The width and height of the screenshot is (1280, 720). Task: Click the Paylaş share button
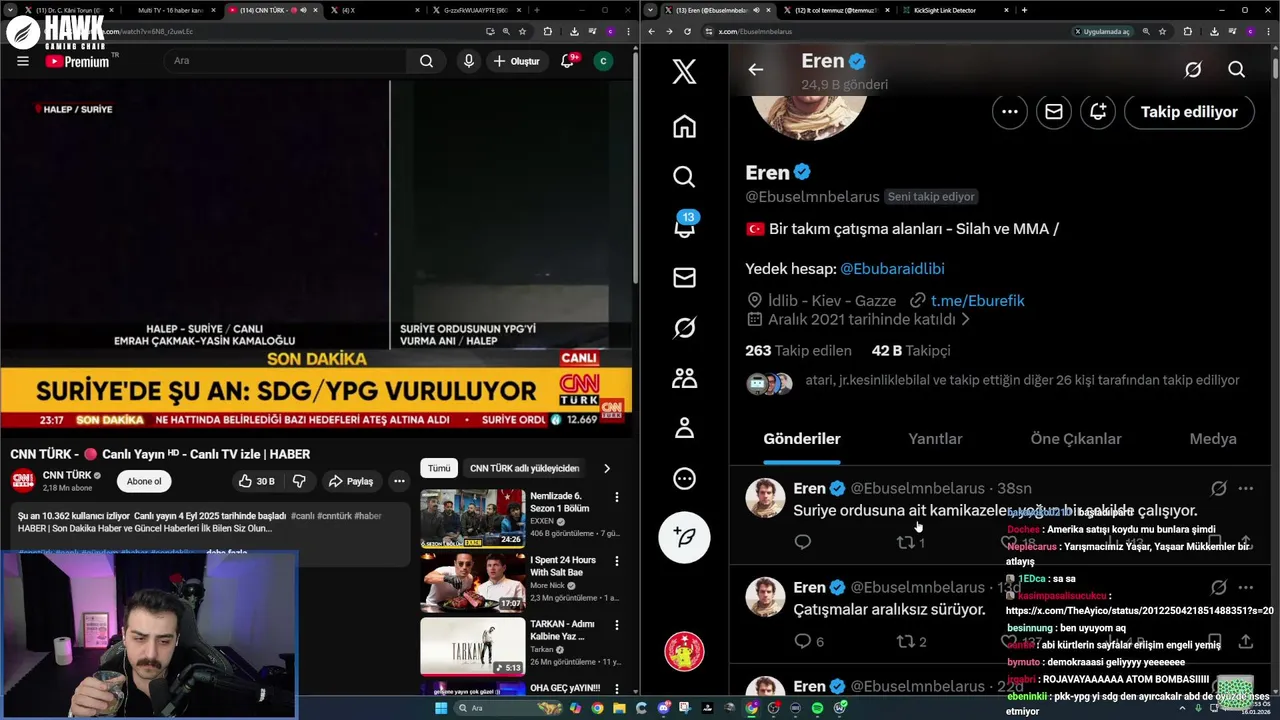tap(351, 481)
